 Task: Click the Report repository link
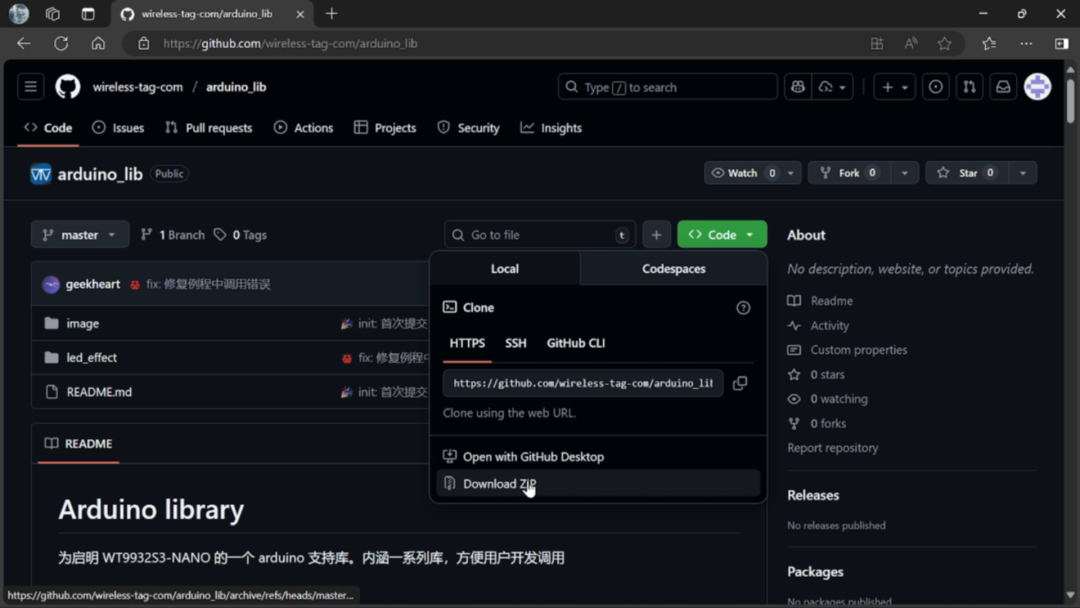(833, 448)
